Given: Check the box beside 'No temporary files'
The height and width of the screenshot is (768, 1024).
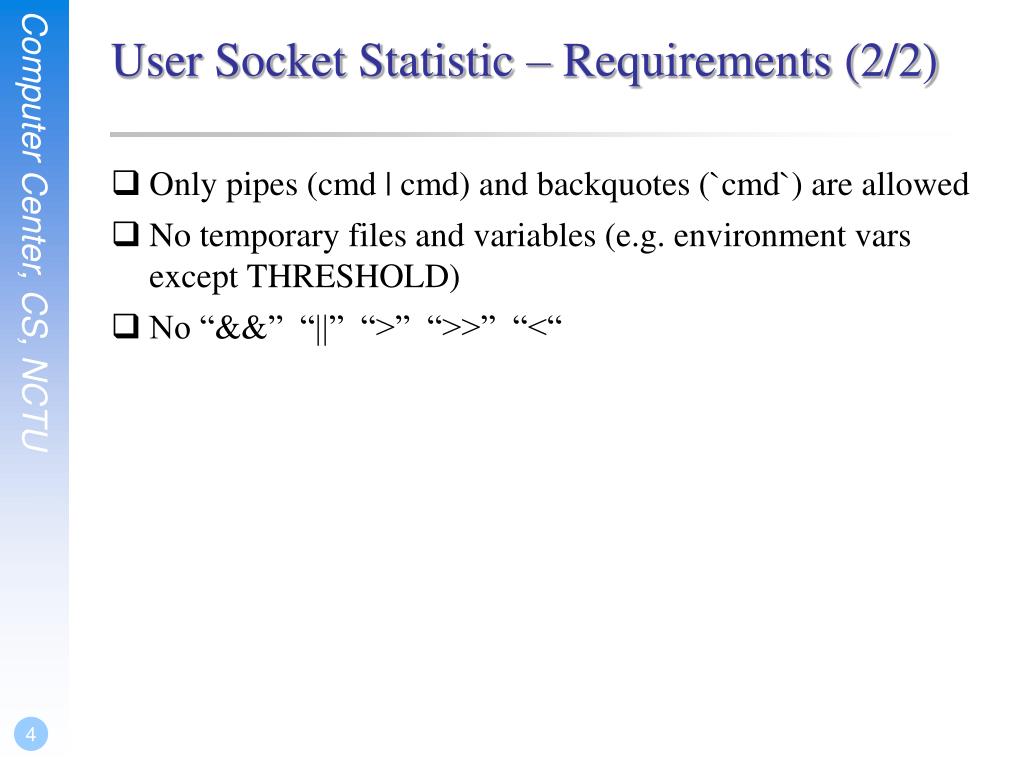Looking at the screenshot, I should [x=126, y=234].
